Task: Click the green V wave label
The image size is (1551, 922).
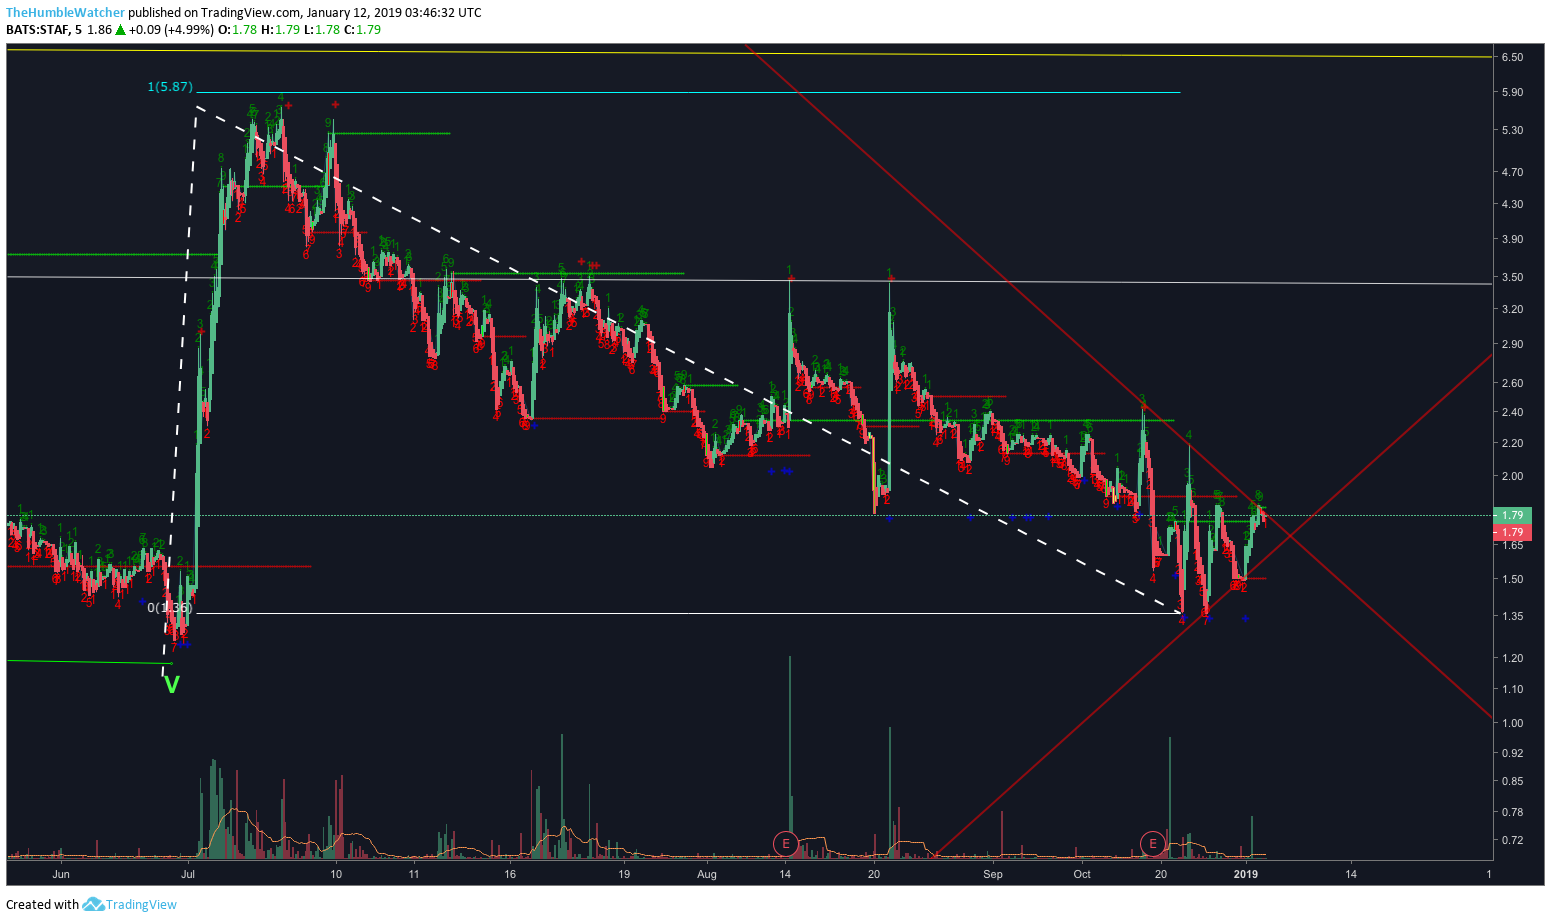Action: coord(172,685)
